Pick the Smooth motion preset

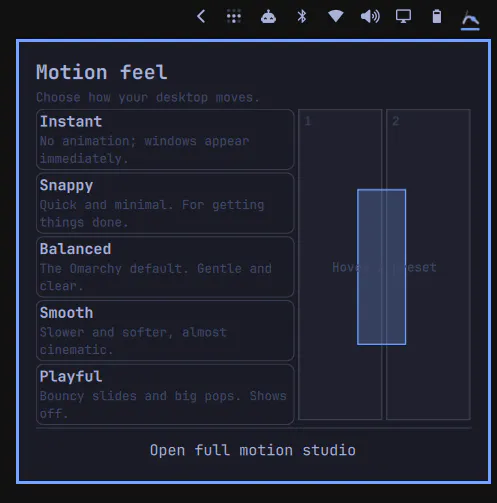click(x=165, y=330)
